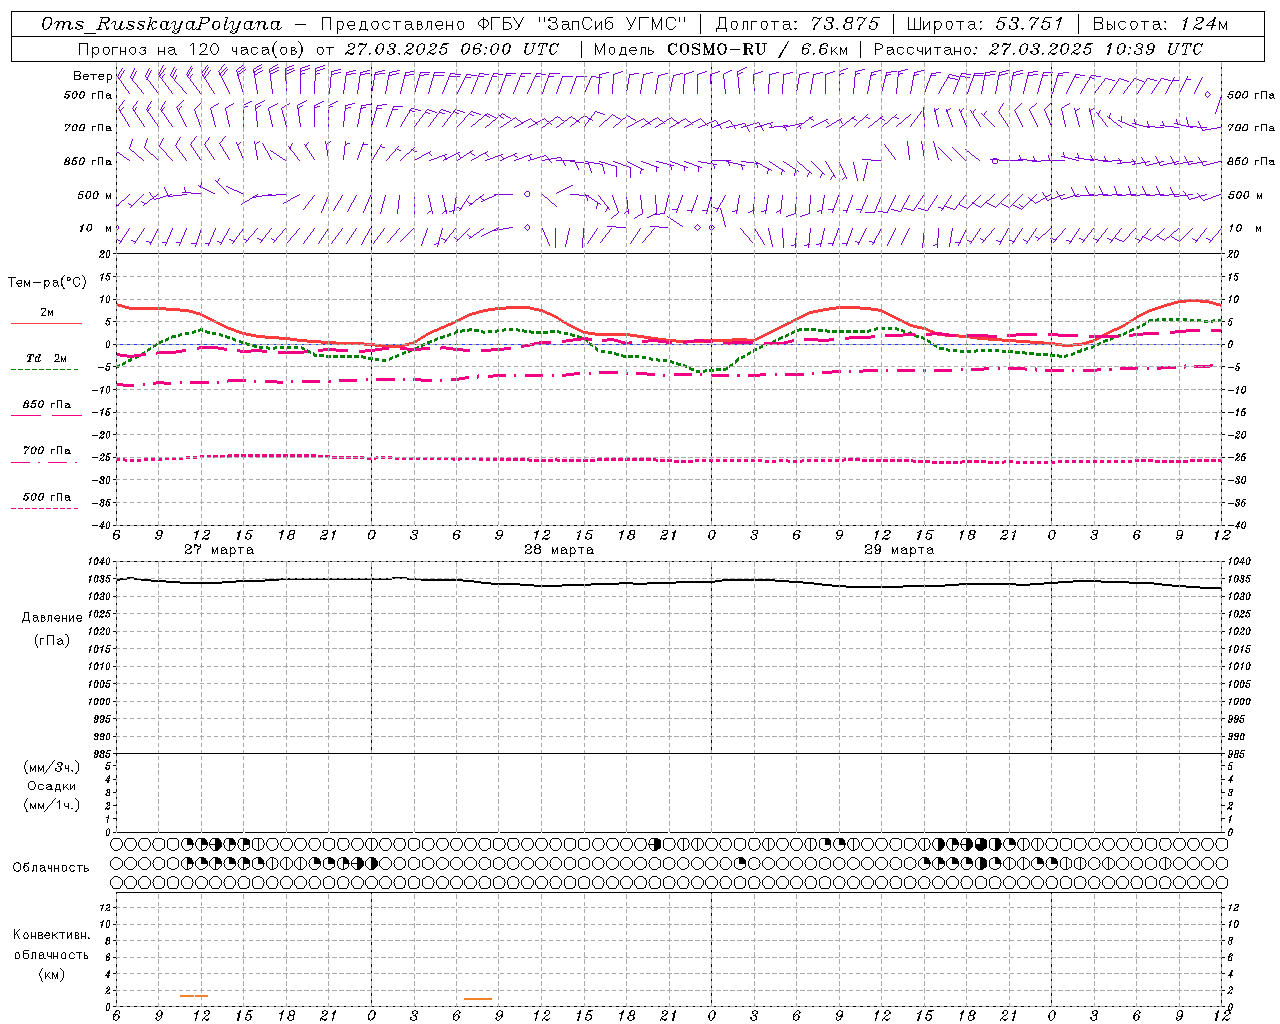Click the black pressure curve line
Image resolution: width=1280 pixels, height=1024 pixels.
pos(668,583)
